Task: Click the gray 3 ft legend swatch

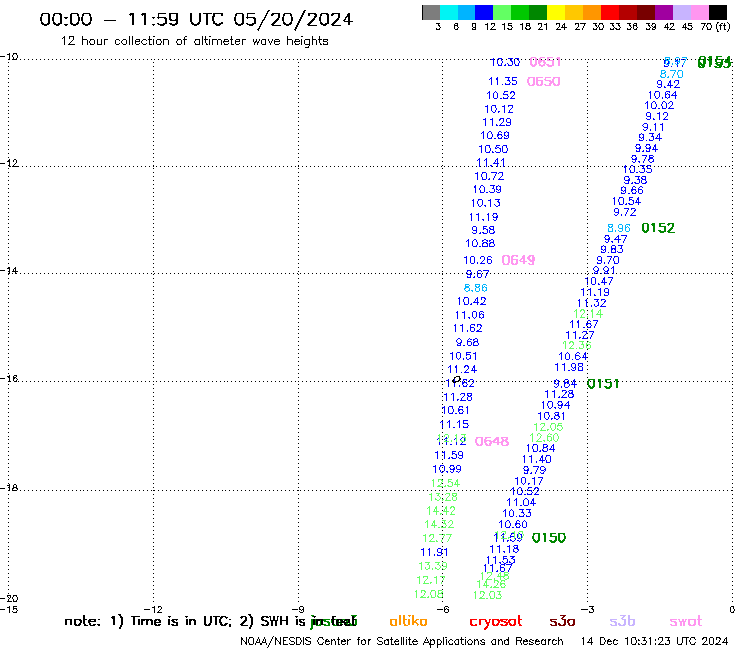Action: pos(431,12)
